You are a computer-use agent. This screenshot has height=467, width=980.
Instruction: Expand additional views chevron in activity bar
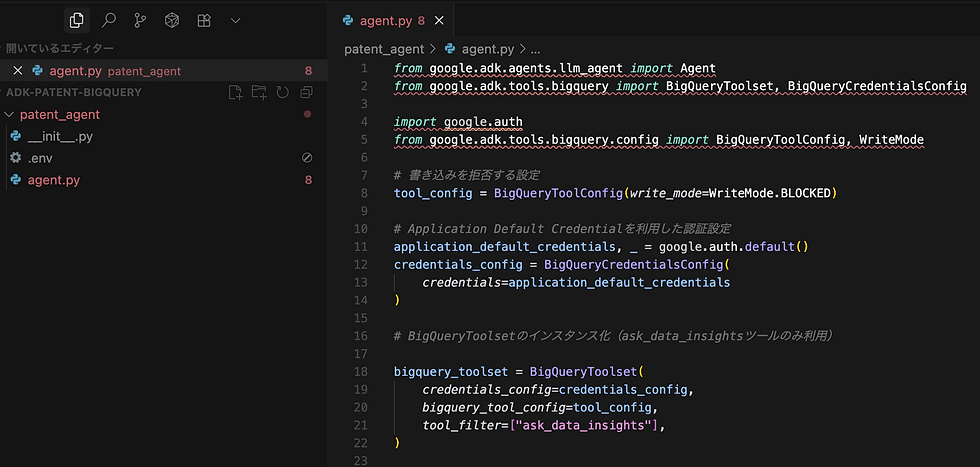point(236,21)
